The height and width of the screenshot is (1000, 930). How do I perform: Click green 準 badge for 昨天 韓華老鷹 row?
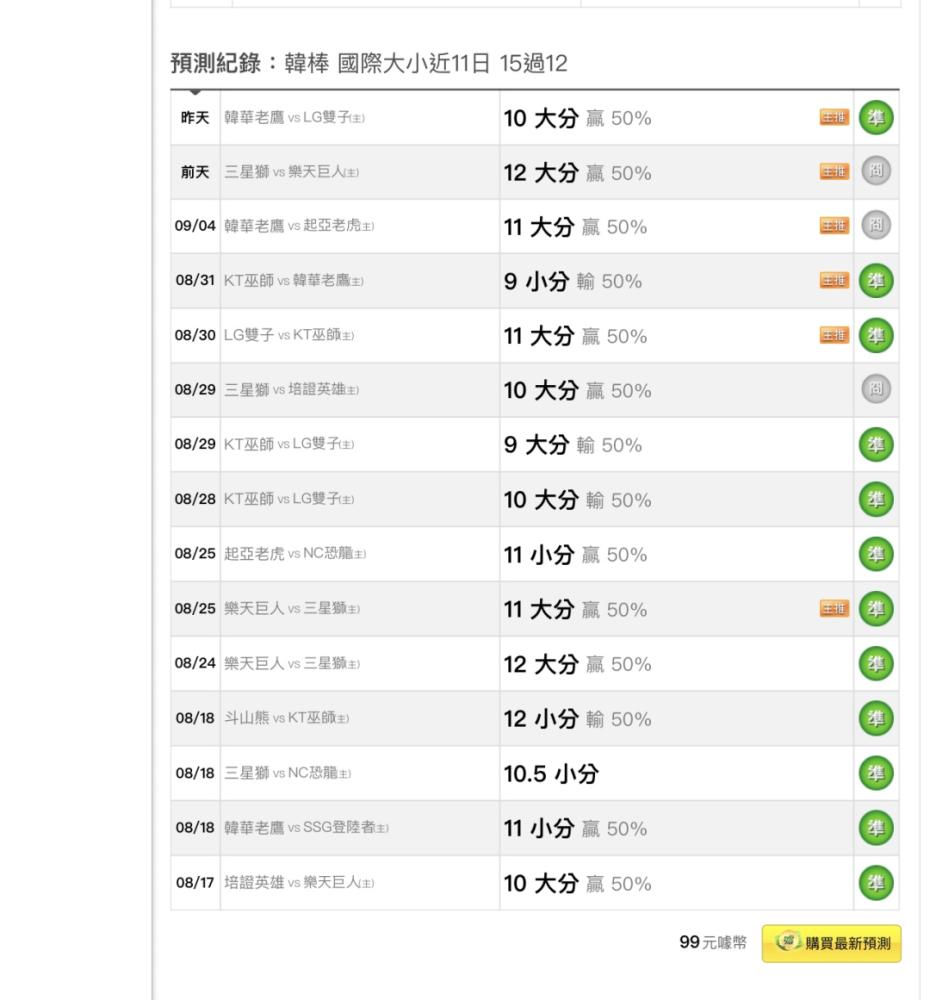click(x=876, y=117)
